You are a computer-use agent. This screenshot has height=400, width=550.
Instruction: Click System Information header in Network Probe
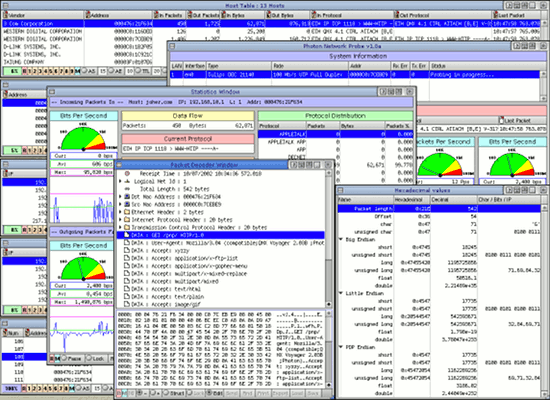pos(358,56)
